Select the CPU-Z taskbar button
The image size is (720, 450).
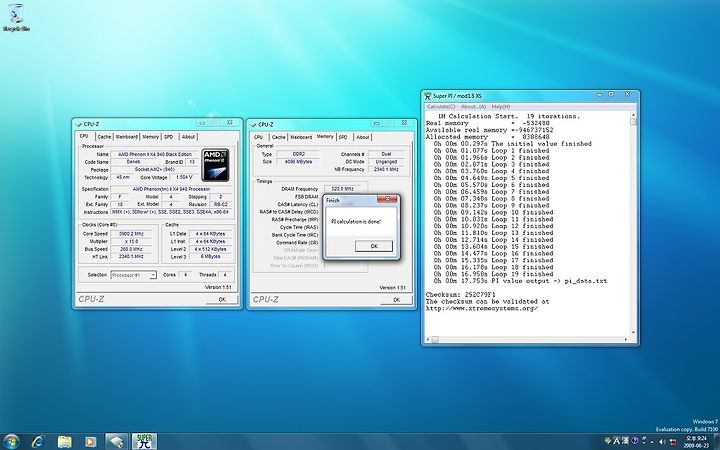(x=117, y=442)
